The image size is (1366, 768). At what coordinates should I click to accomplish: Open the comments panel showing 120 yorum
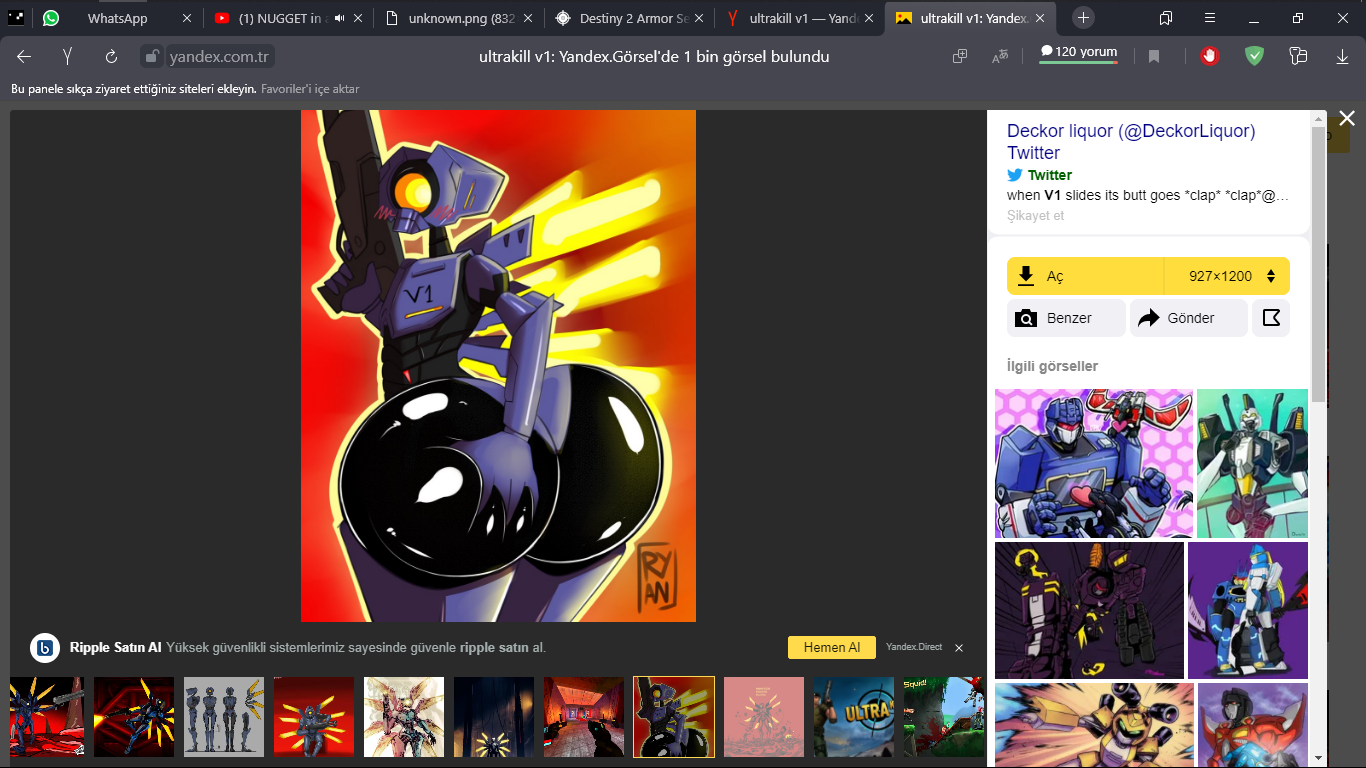coord(1078,53)
